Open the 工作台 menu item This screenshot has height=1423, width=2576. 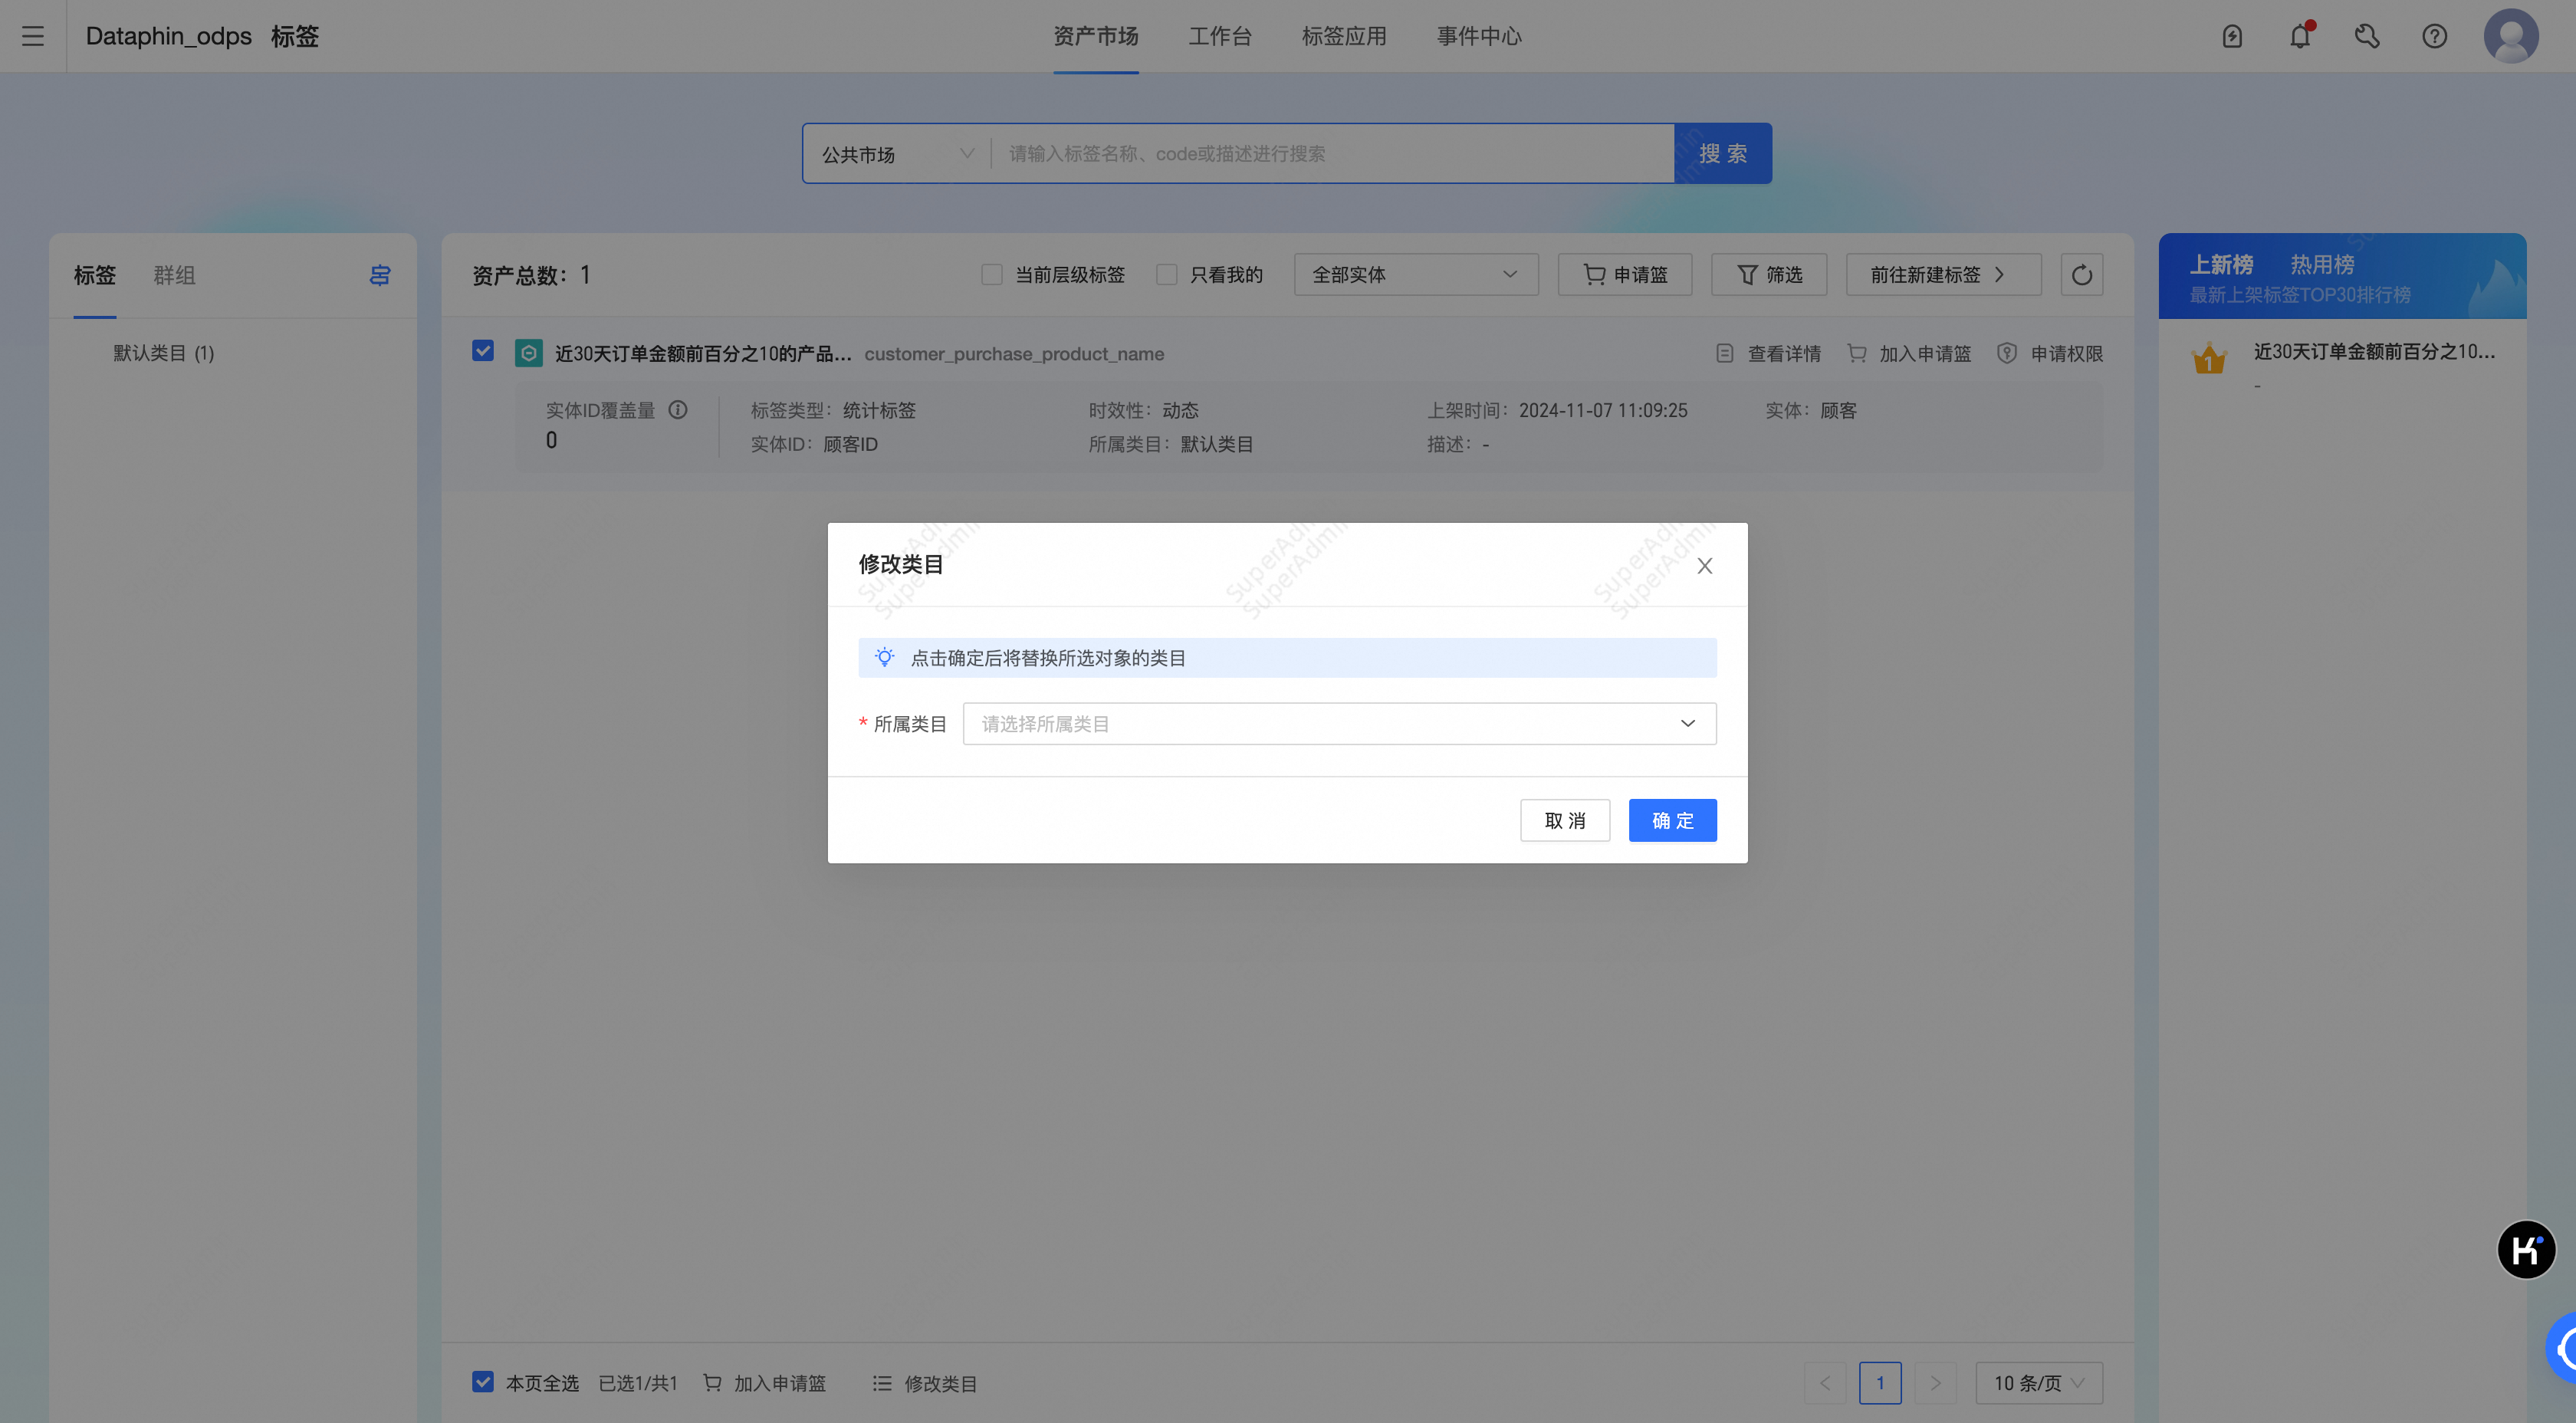1220,36
